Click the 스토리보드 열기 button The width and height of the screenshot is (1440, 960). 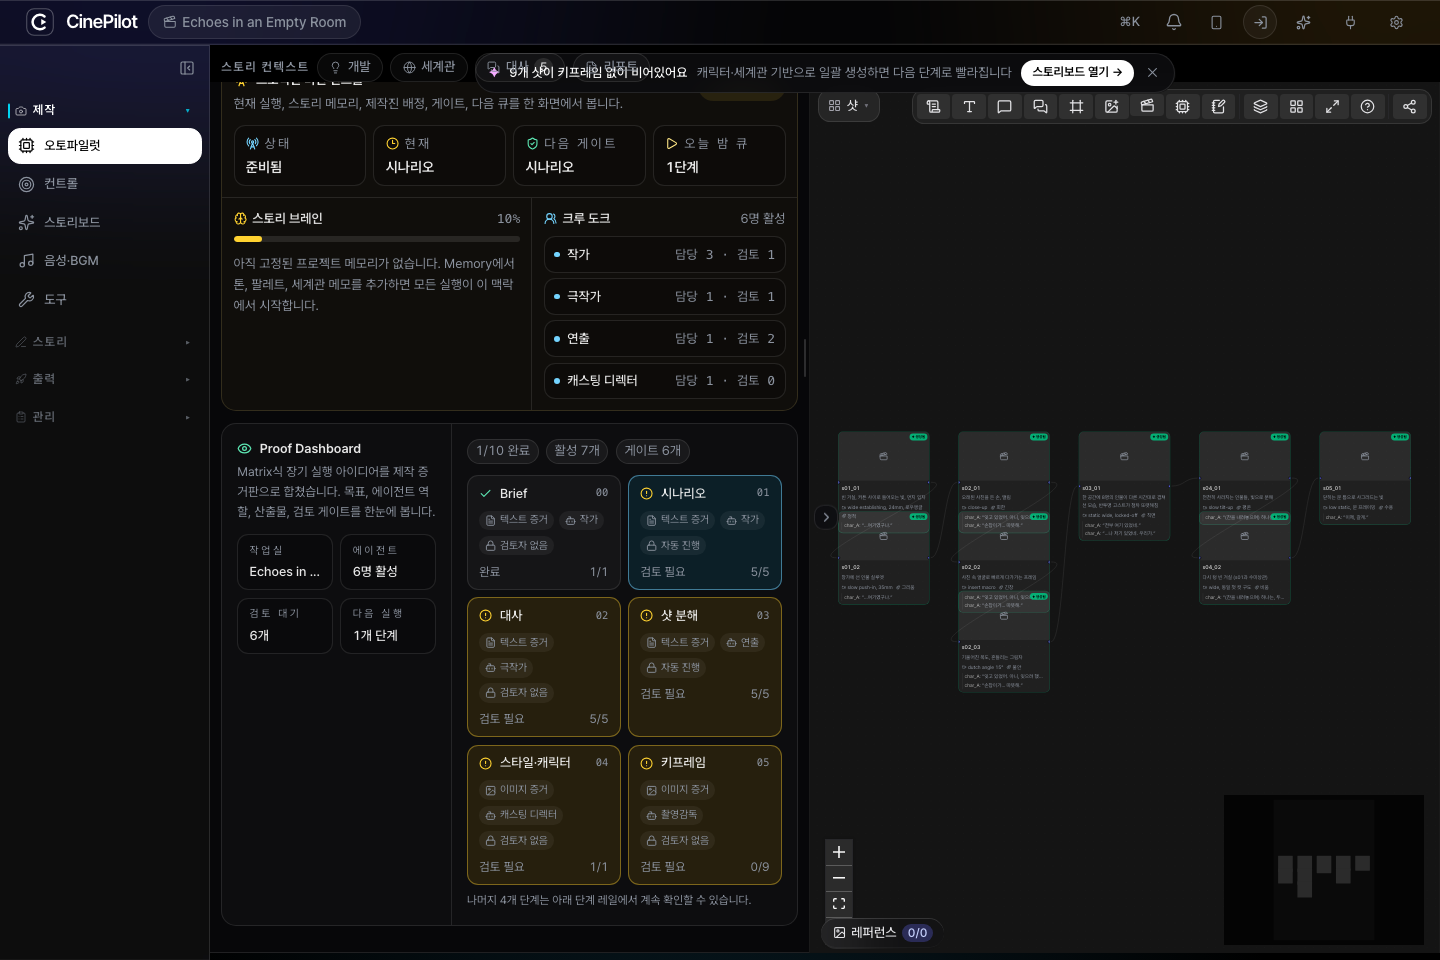[x=1077, y=72]
